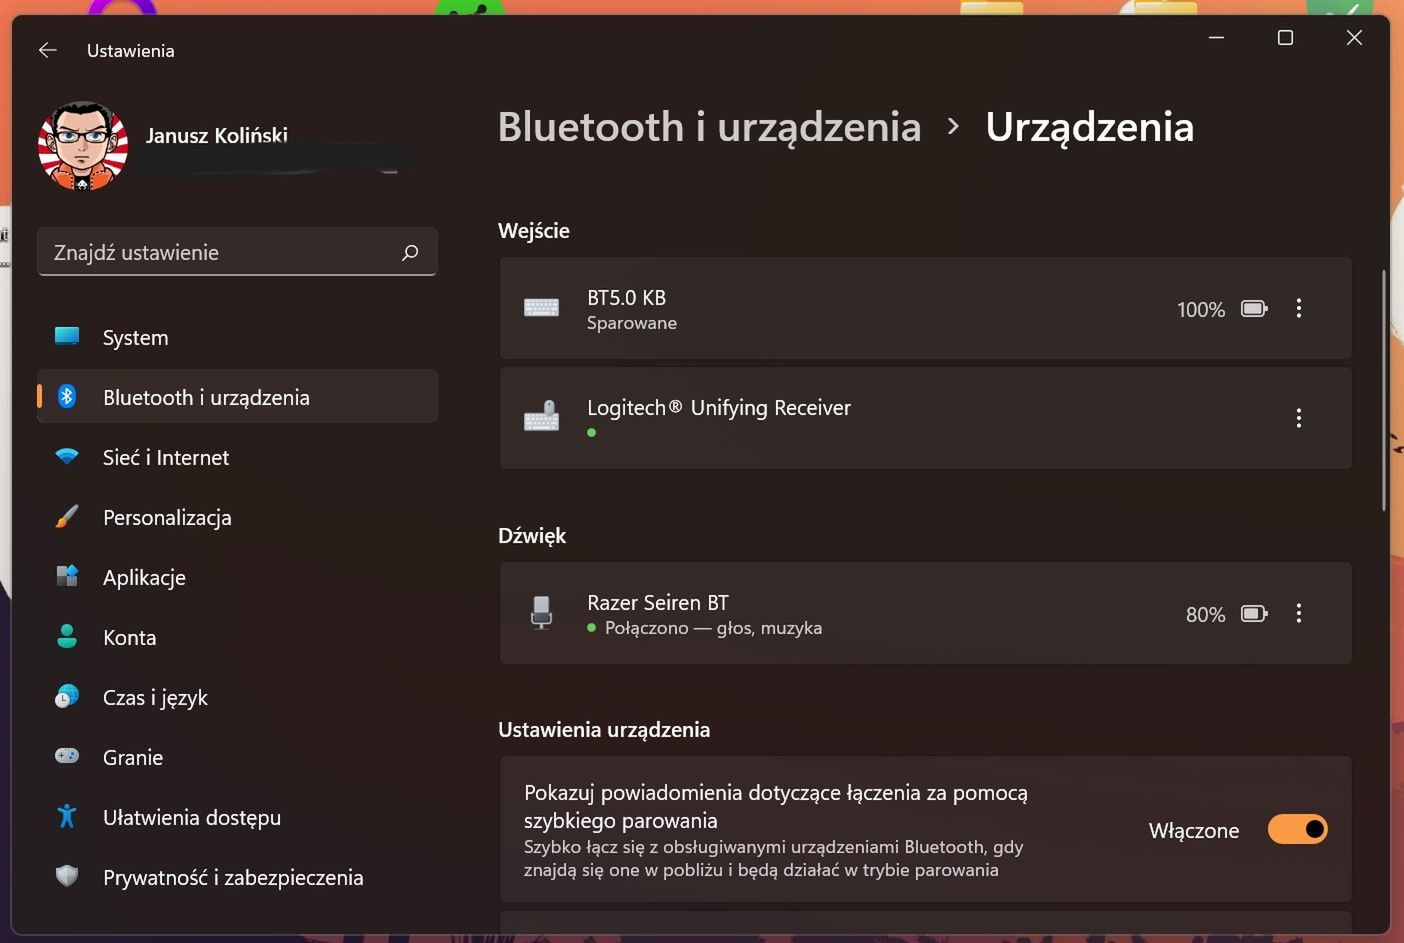Open Prywatność i zabezpieczenia settings

click(x=237, y=877)
